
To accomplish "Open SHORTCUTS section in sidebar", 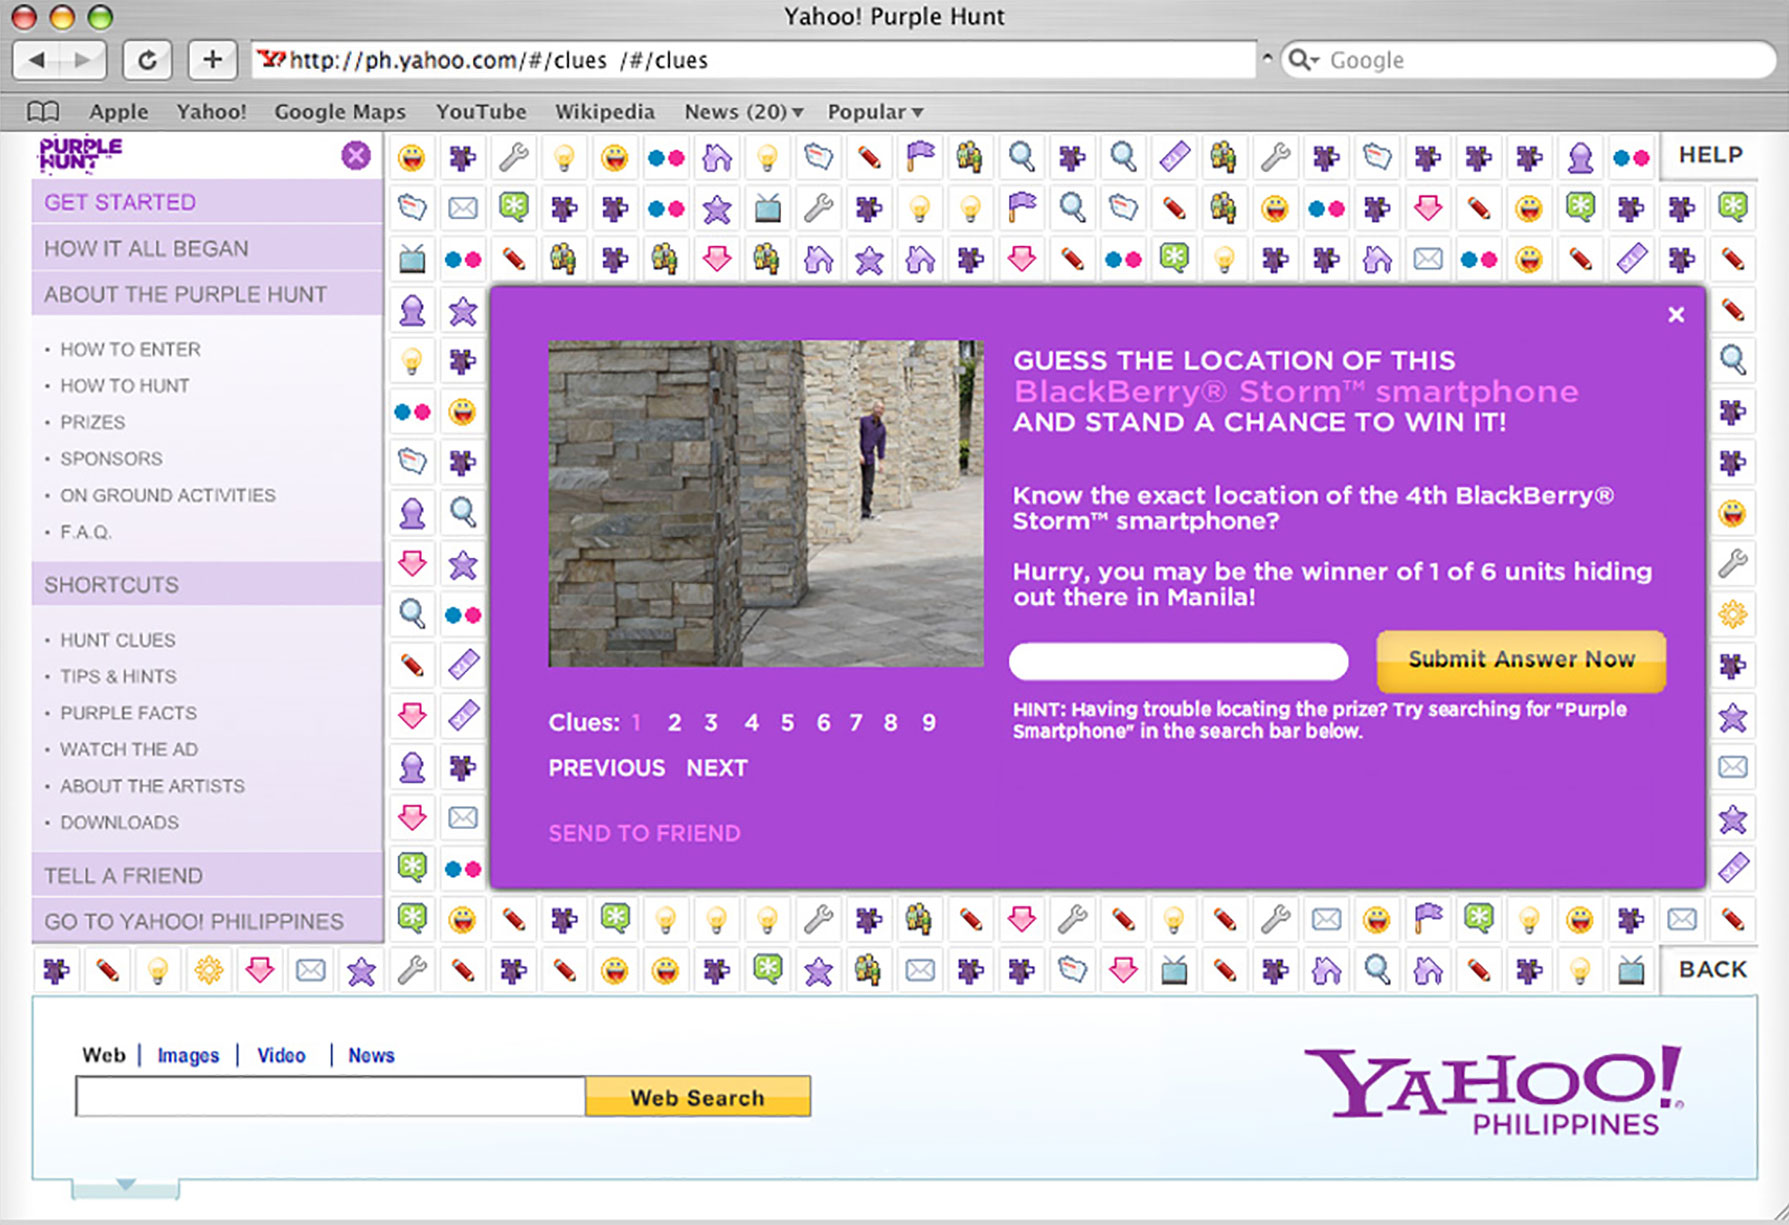I will (207, 585).
